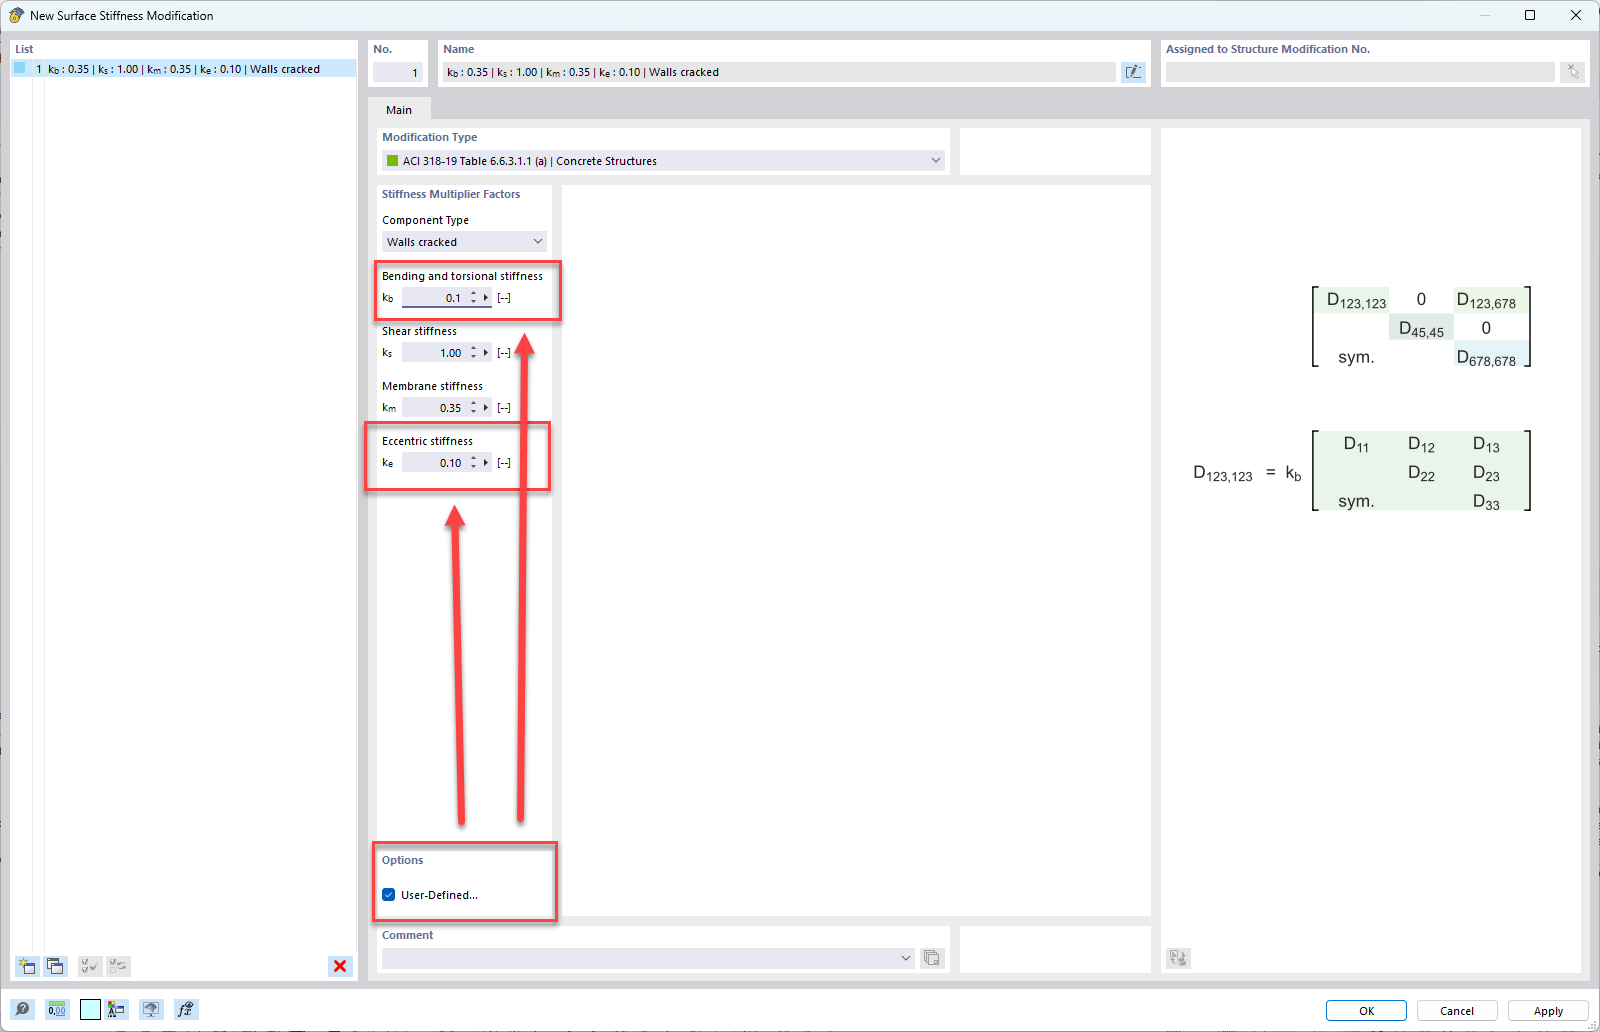Open rename dialog via pencil icon beside Name

coord(1133,72)
